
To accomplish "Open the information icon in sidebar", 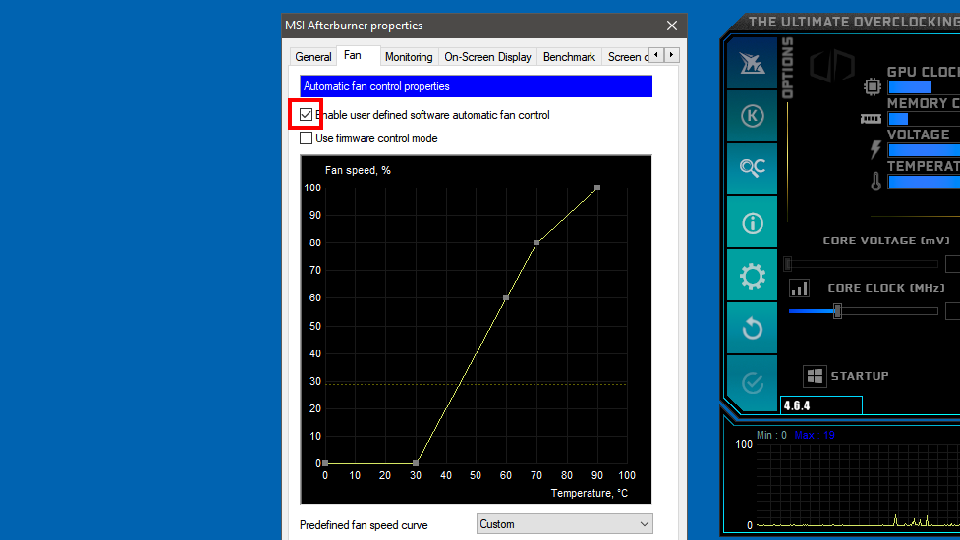I will point(752,223).
